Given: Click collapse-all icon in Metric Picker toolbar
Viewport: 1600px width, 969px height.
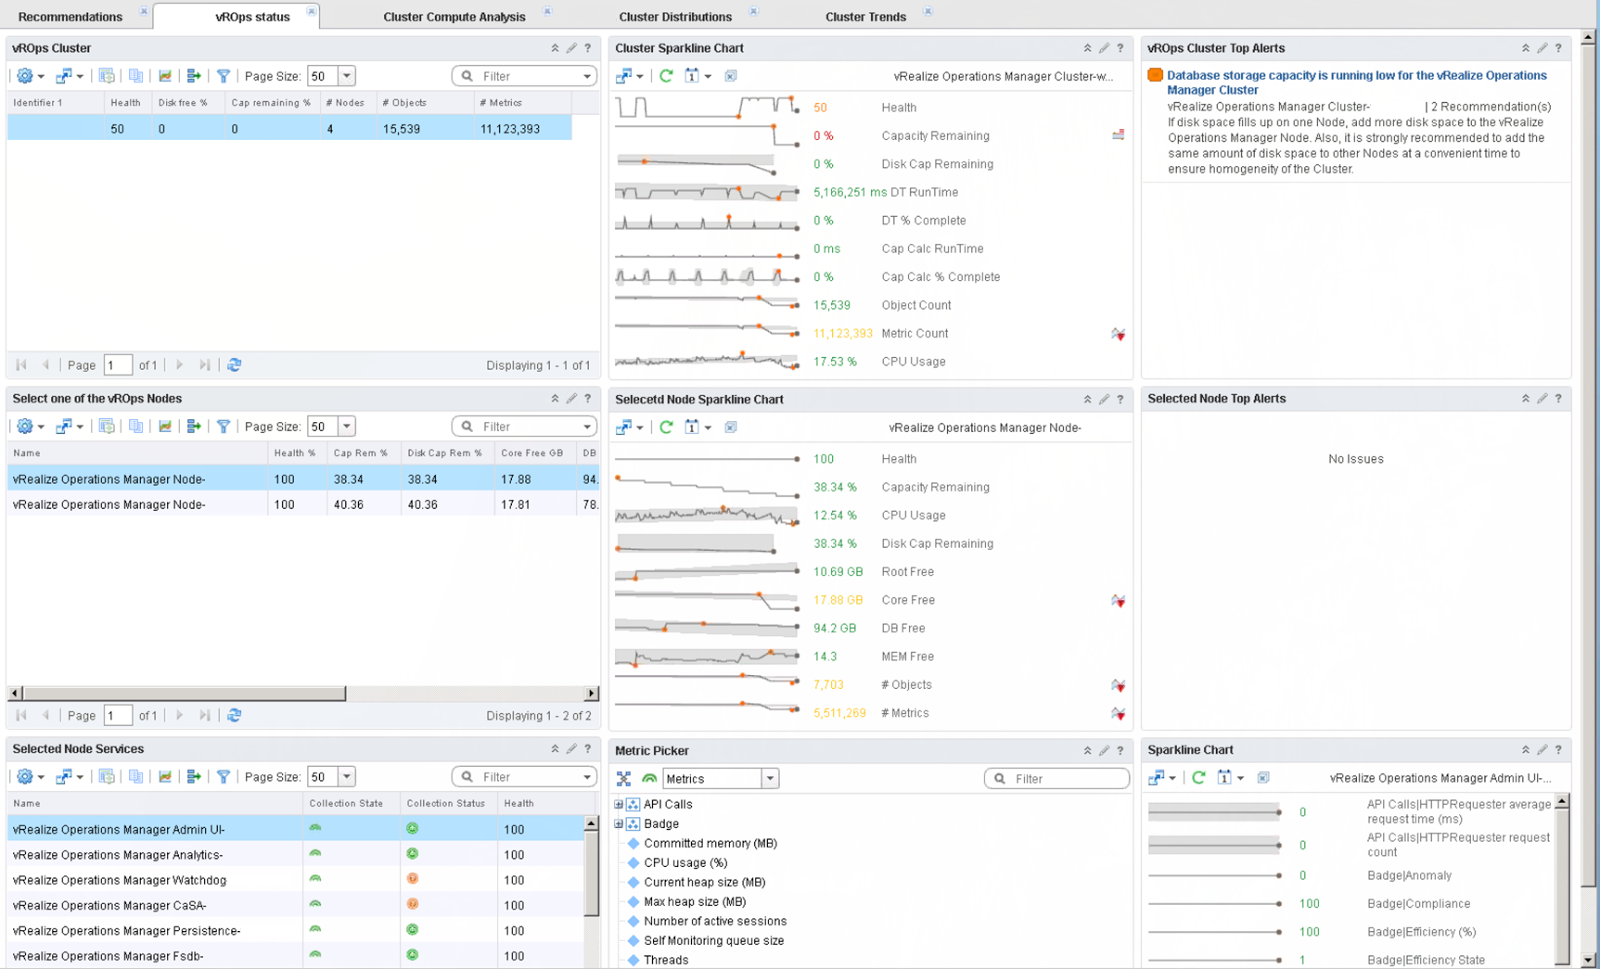Looking at the screenshot, I should pos(624,778).
